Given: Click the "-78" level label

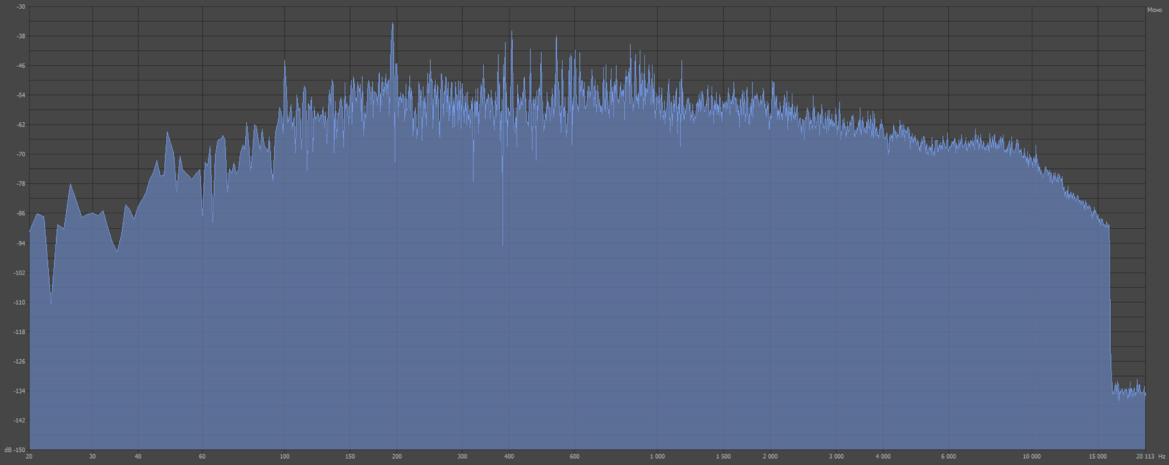Looking at the screenshot, I should pyautogui.click(x=20, y=184).
